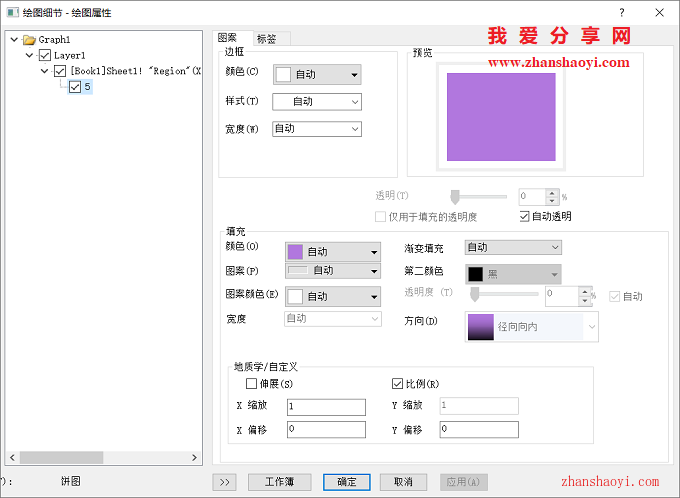680x498 pixels.
Task: Click the 饼图 plot type label
Action: [70, 482]
